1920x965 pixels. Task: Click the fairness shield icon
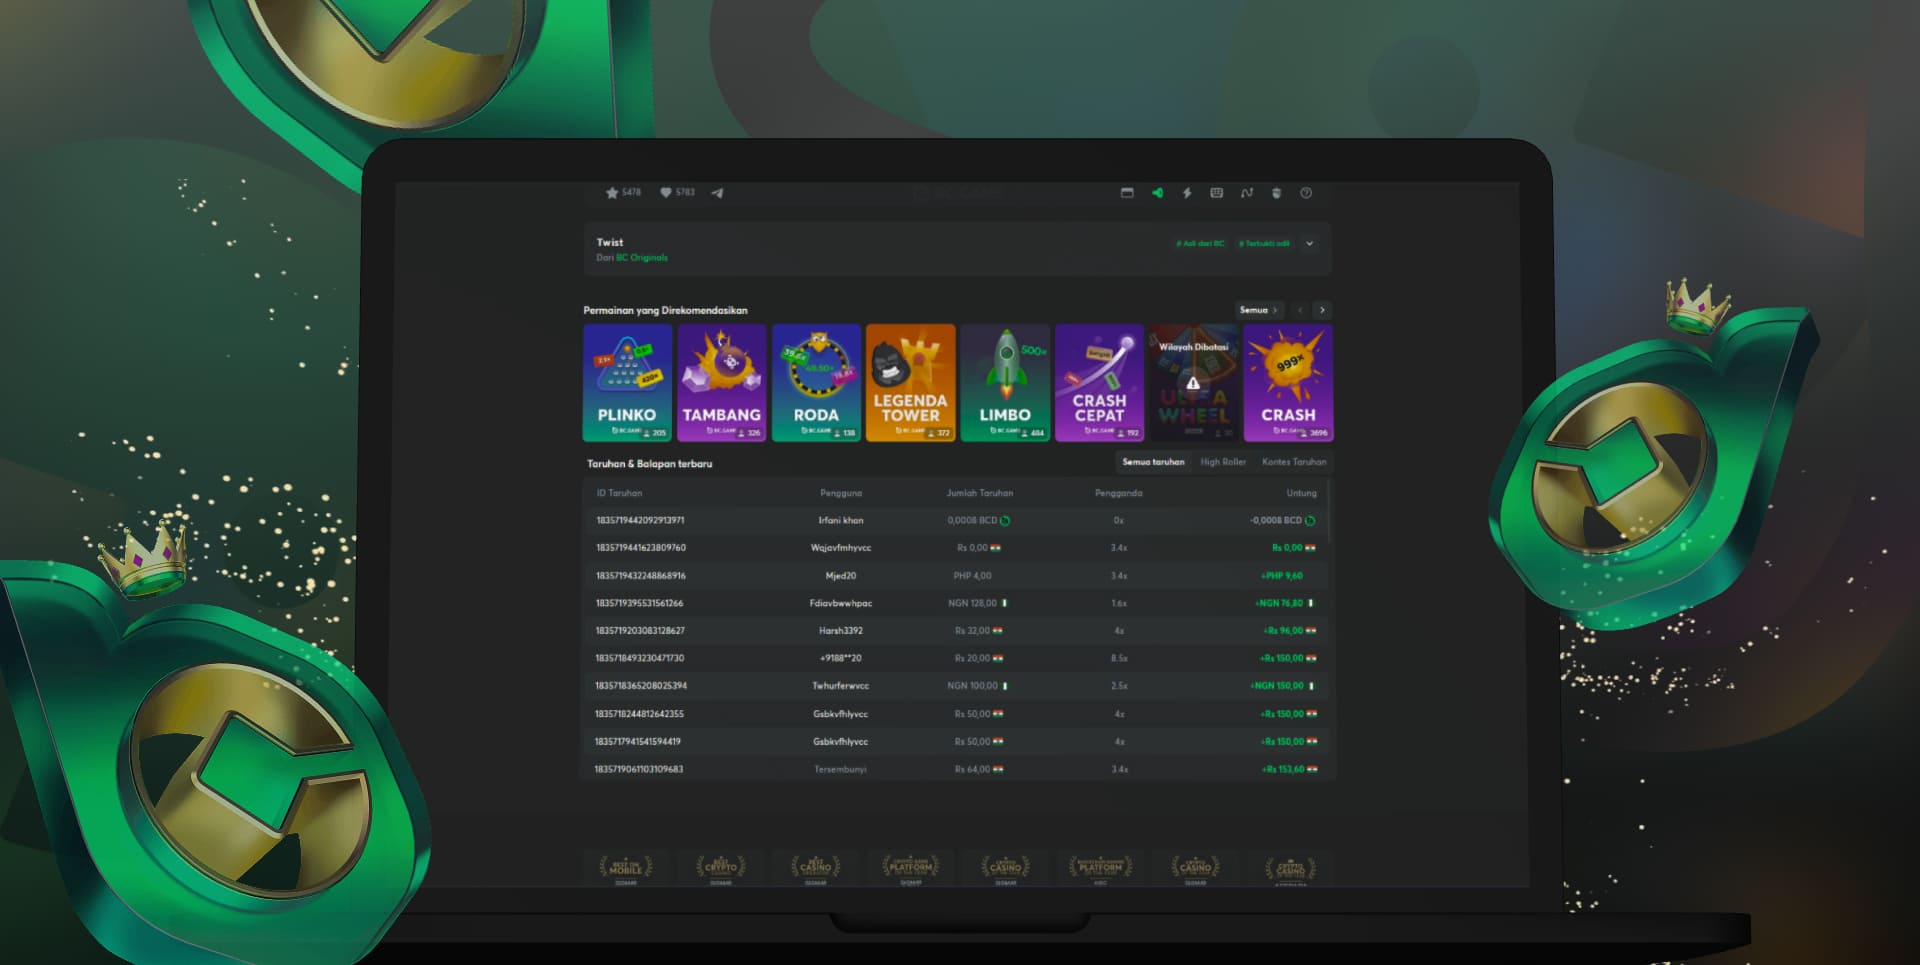pyautogui.click(x=1276, y=193)
